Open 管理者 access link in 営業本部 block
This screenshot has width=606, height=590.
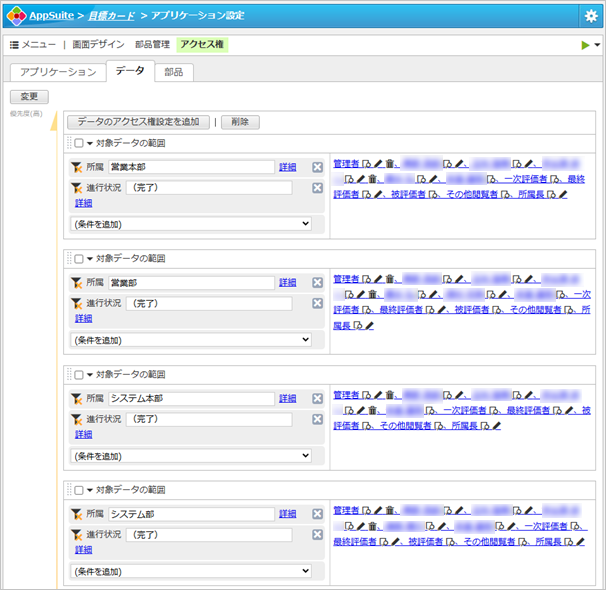[x=347, y=164]
